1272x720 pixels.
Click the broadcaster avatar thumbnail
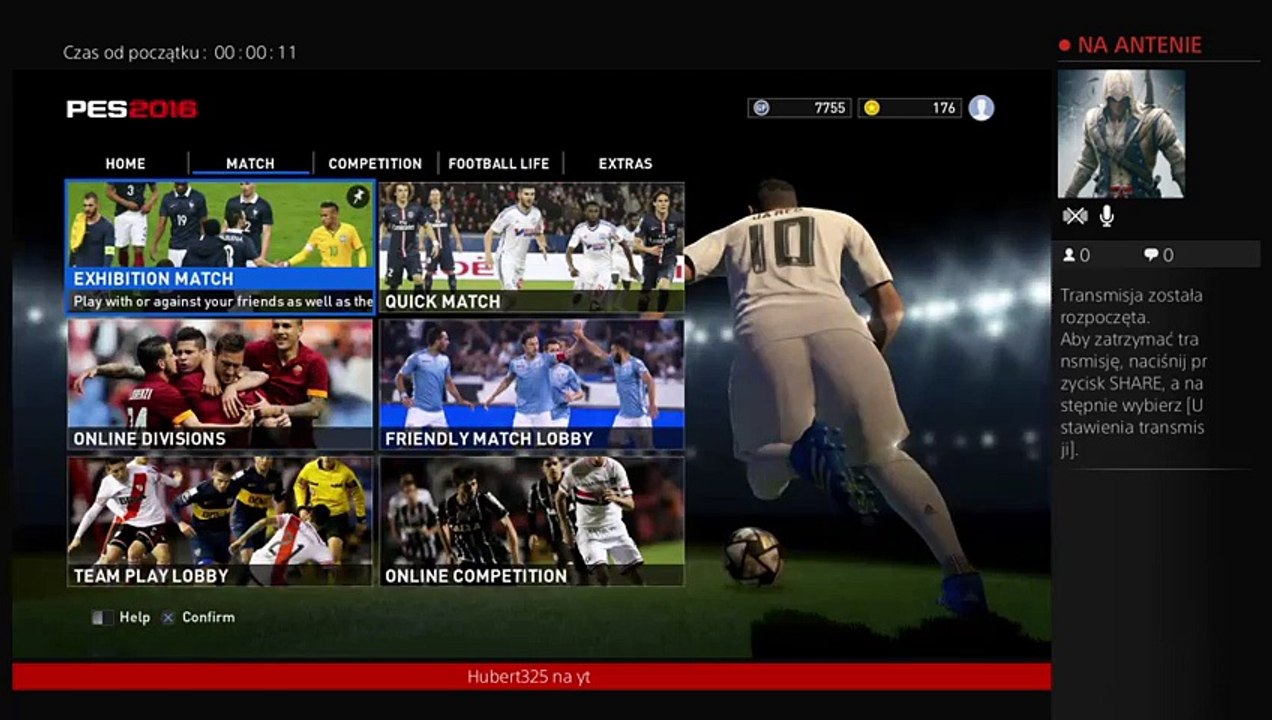1121,133
